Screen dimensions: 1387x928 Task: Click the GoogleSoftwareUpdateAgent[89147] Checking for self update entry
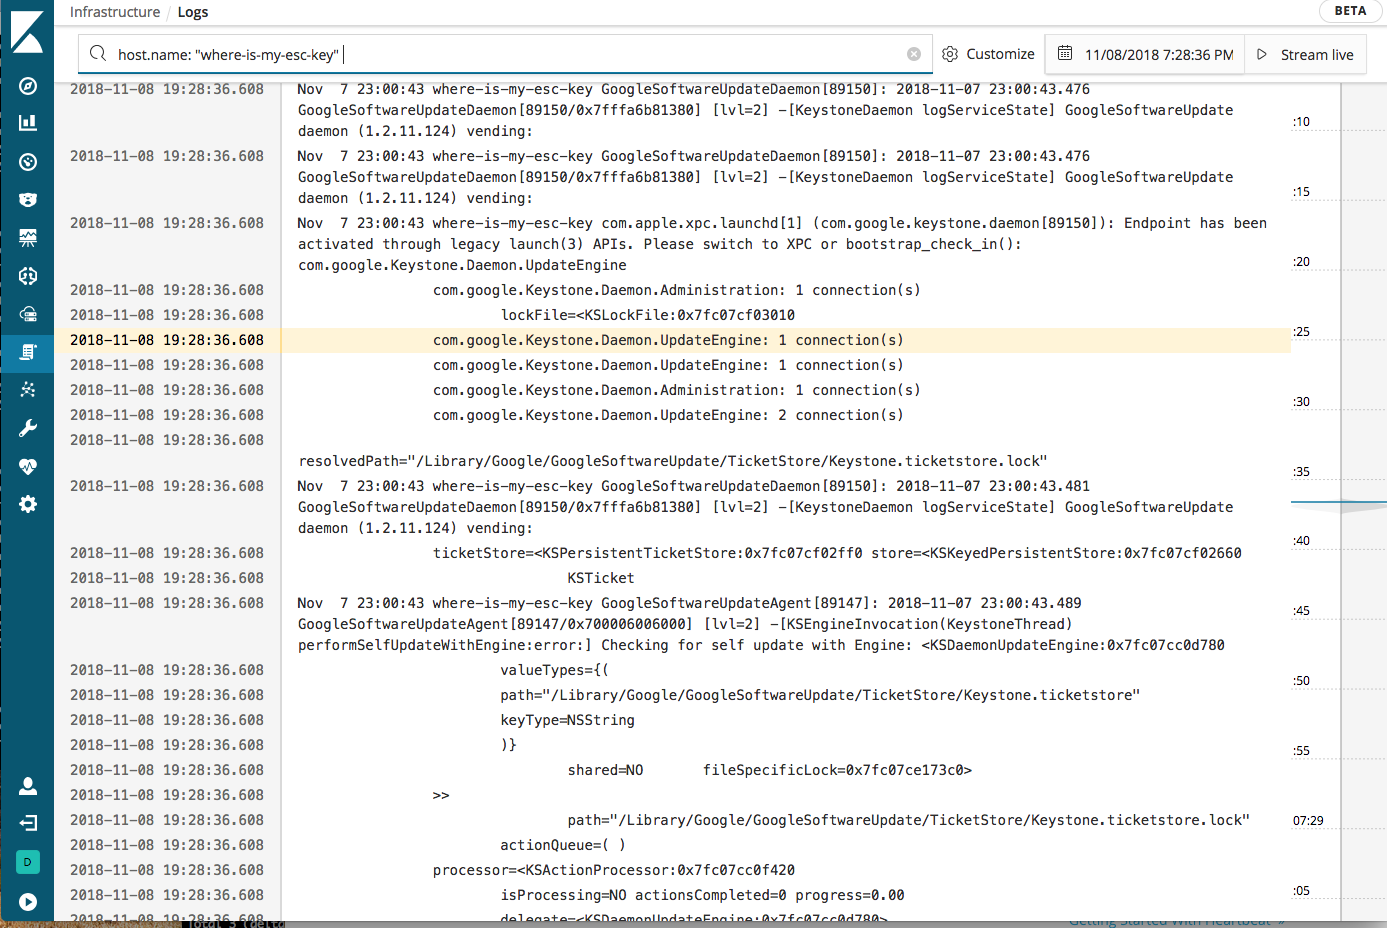click(761, 624)
